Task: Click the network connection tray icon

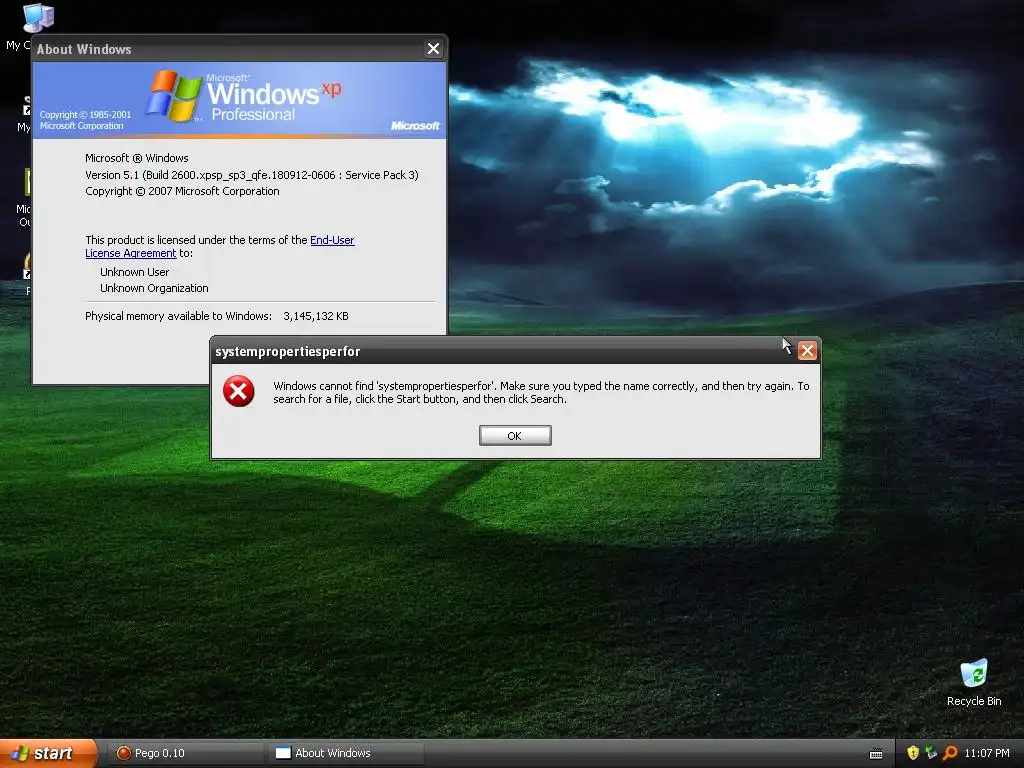Action: pos(931,753)
